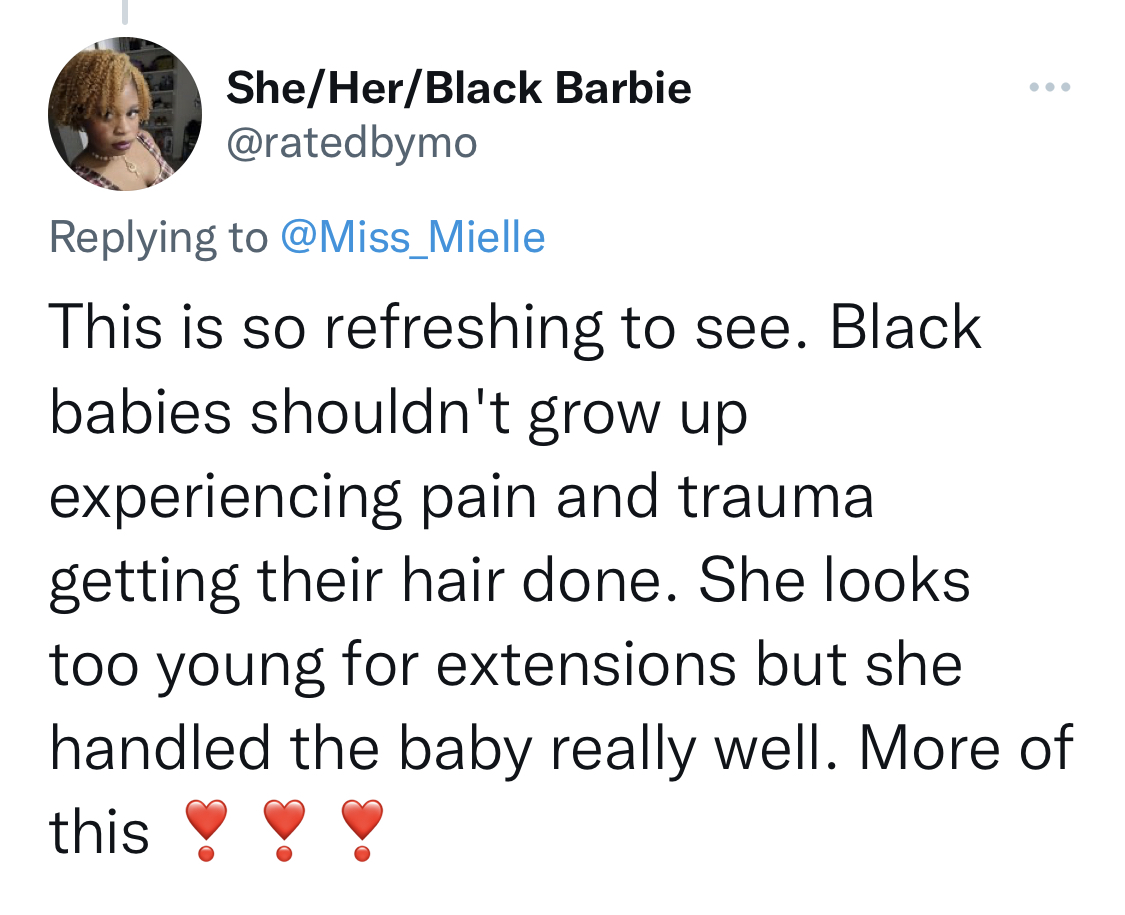Screen dimensions: 1125x915
Task: Click the phrase 'pain and trauma'
Action: [646, 497]
